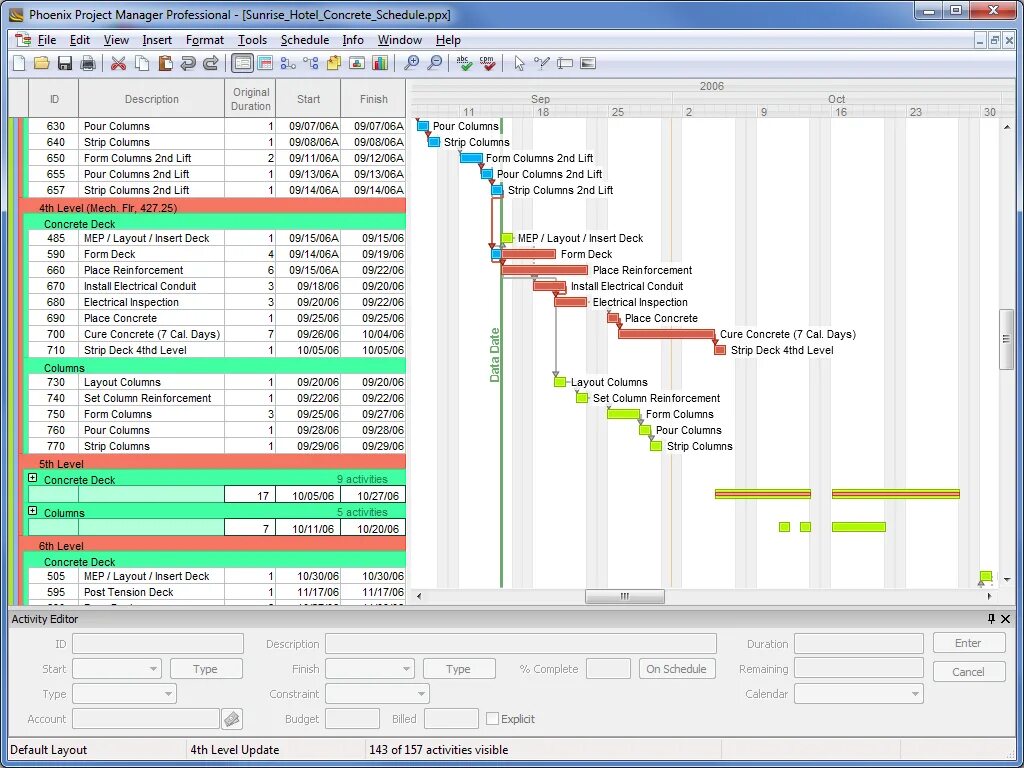
Task: Open the network diagram view icon
Action: click(x=288, y=63)
